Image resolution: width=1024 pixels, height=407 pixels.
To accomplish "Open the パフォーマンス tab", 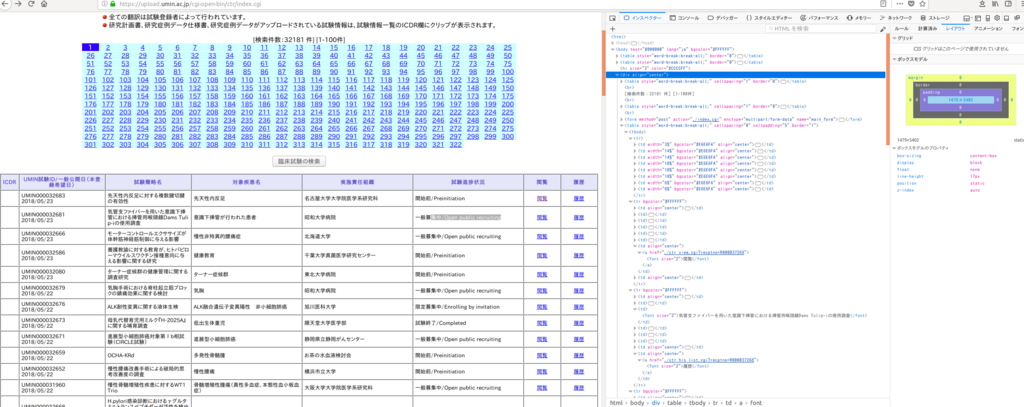I will [x=822, y=18].
